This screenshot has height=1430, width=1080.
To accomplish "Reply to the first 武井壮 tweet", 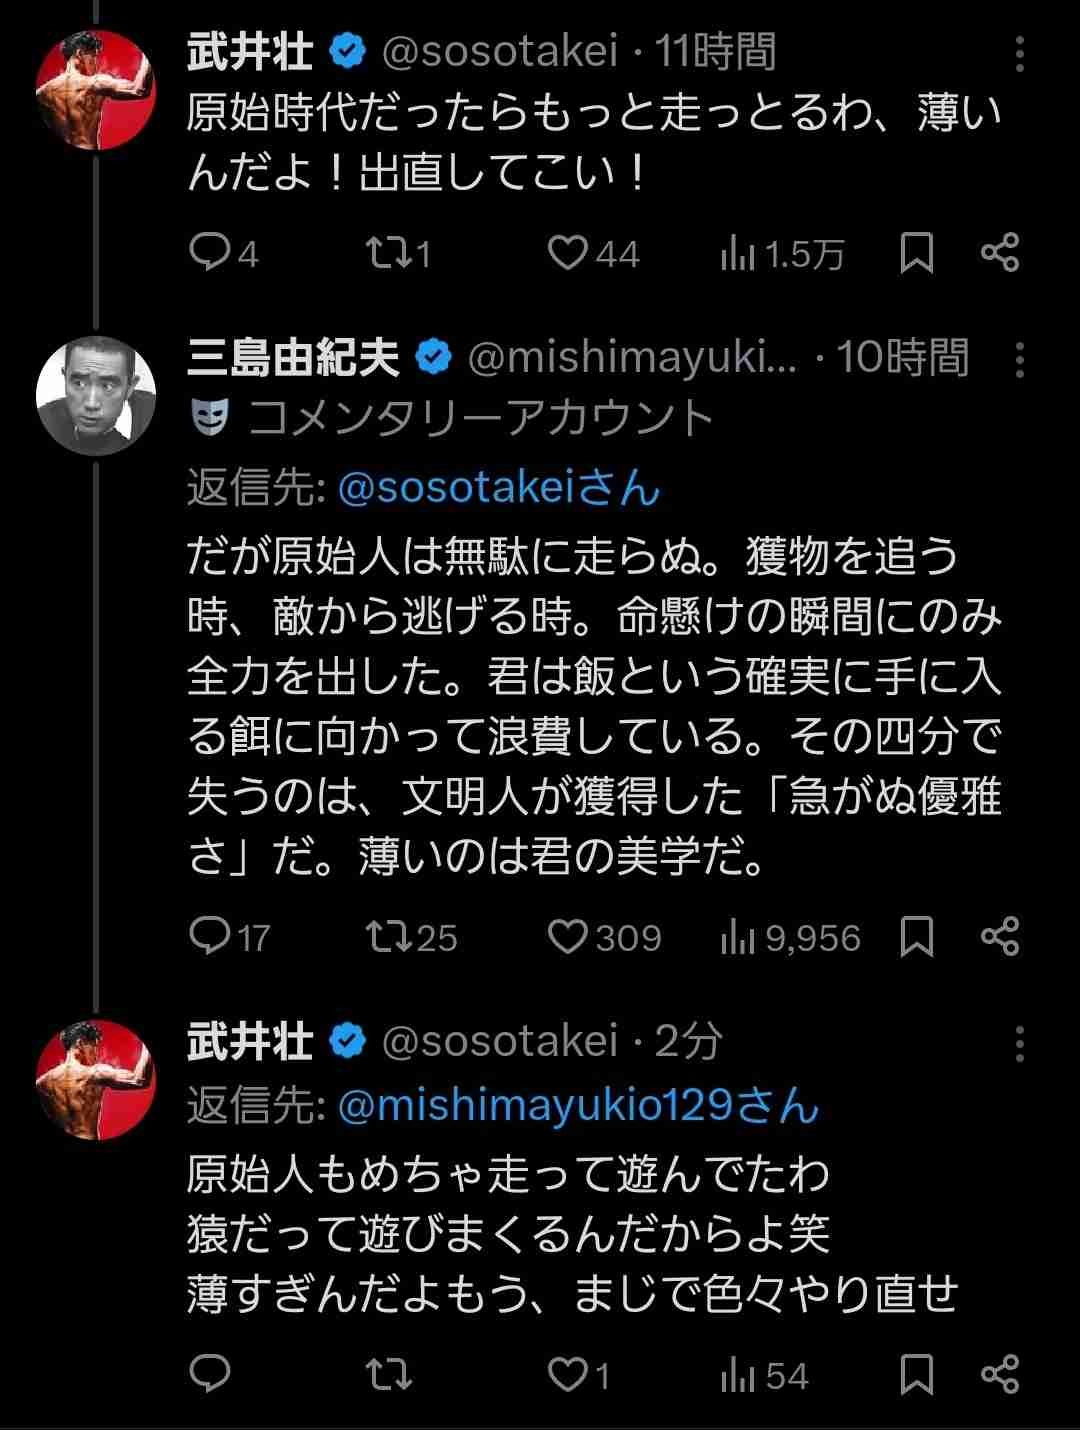I will coord(210,253).
